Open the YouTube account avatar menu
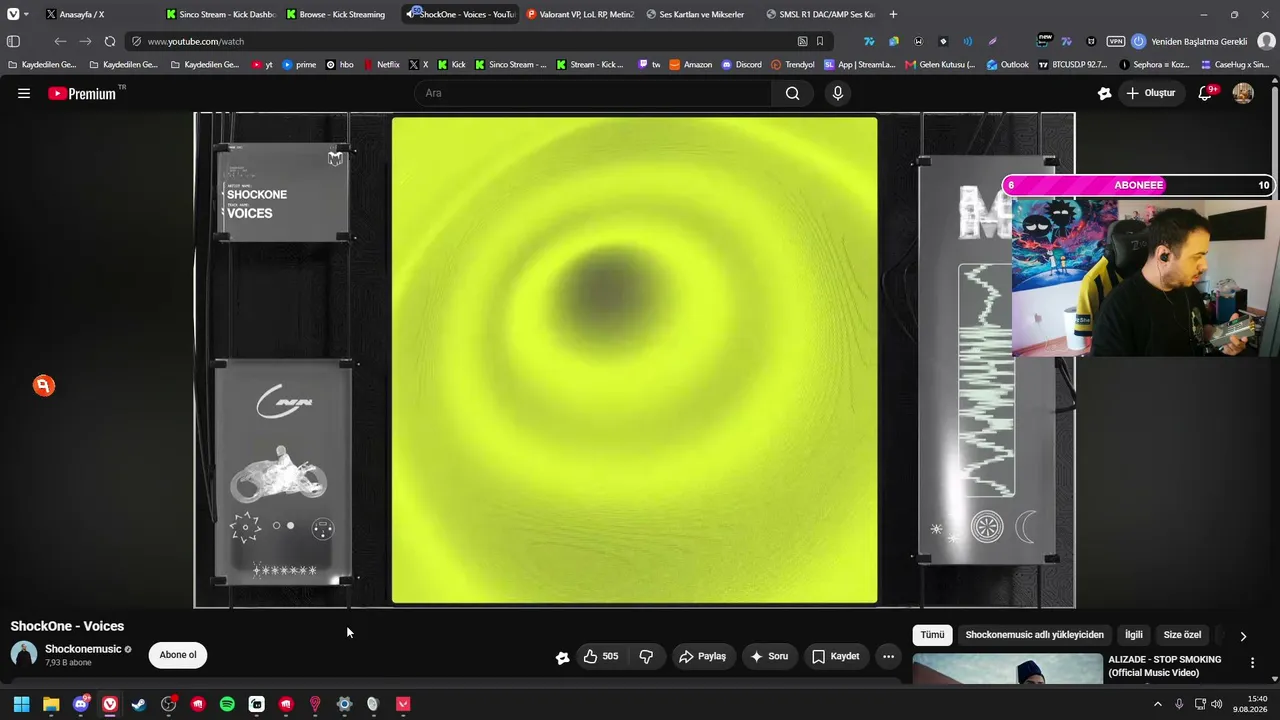The width and height of the screenshot is (1280, 720). coord(1243,93)
